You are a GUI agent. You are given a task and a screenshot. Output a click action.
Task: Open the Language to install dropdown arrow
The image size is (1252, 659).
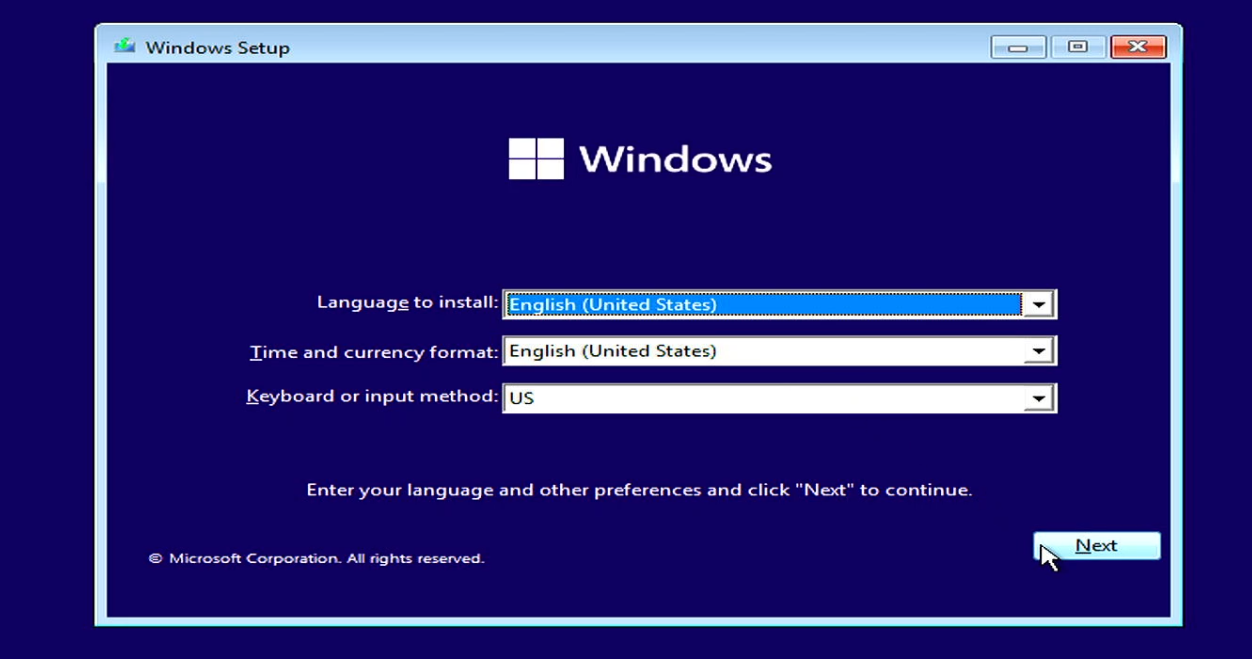point(1039,305)
